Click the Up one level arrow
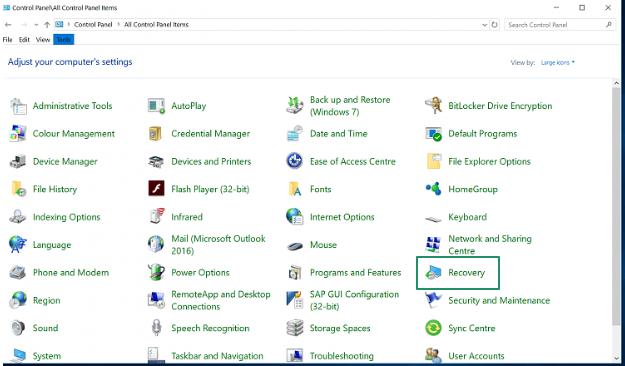This screenshot has width=625, height=366. click(x=47, y=25)
